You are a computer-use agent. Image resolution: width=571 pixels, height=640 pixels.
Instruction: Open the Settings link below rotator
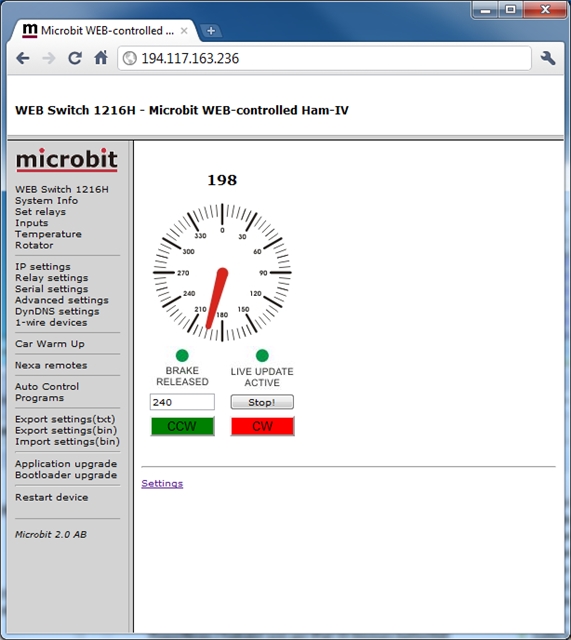pyautogui.click(x=162, y=484)
